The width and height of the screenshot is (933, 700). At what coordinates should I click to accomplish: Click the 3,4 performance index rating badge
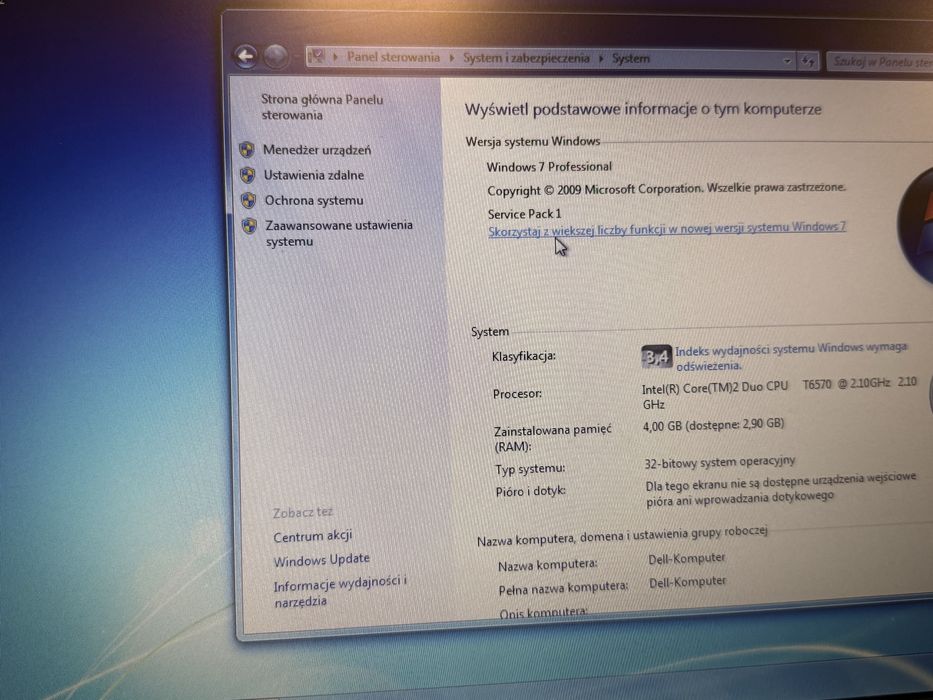[656, 357]
